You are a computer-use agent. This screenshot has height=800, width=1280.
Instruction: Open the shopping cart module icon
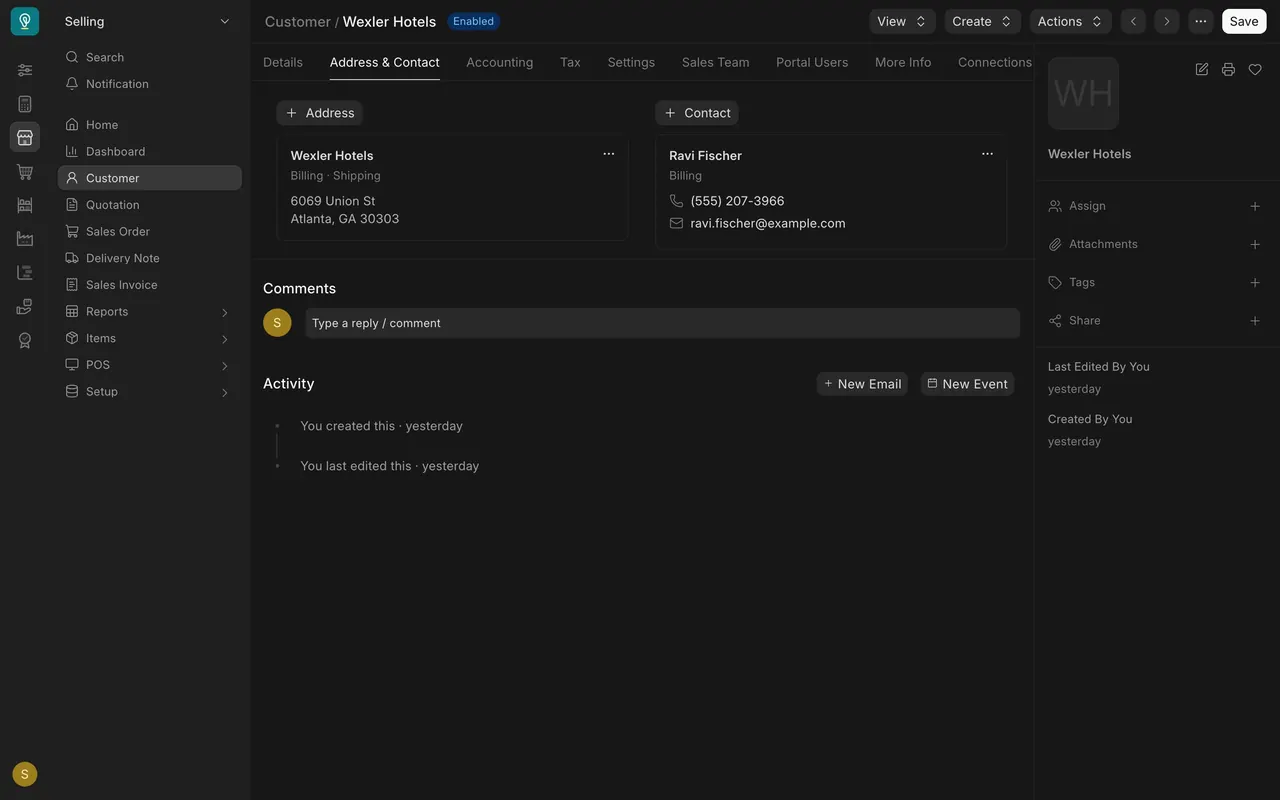pos(25,171)
